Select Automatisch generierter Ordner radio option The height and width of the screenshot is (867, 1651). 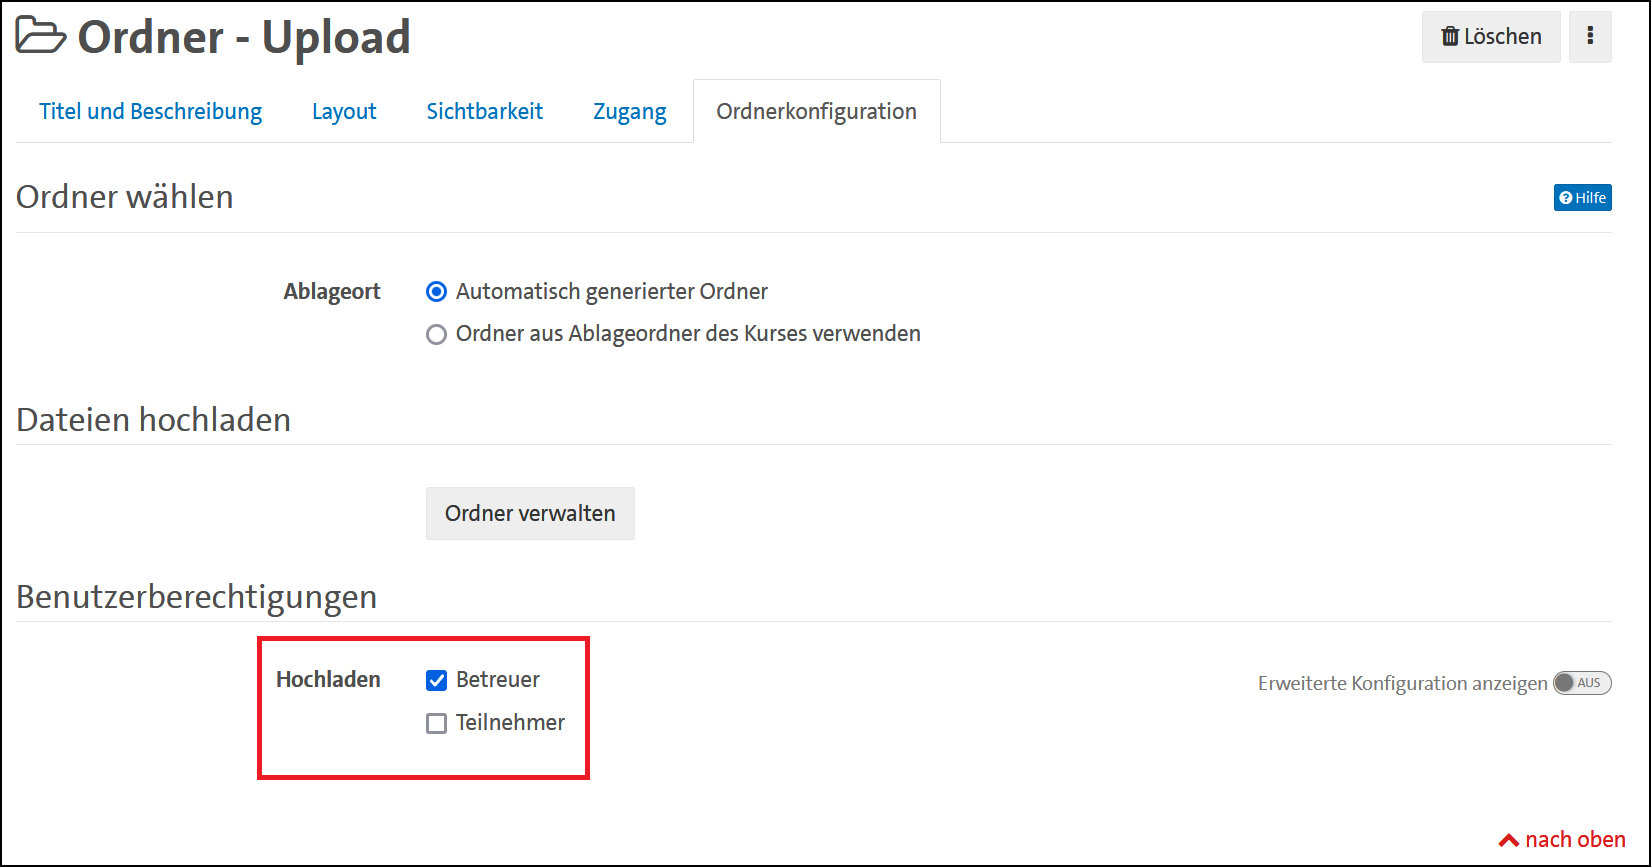pos(436,292)
